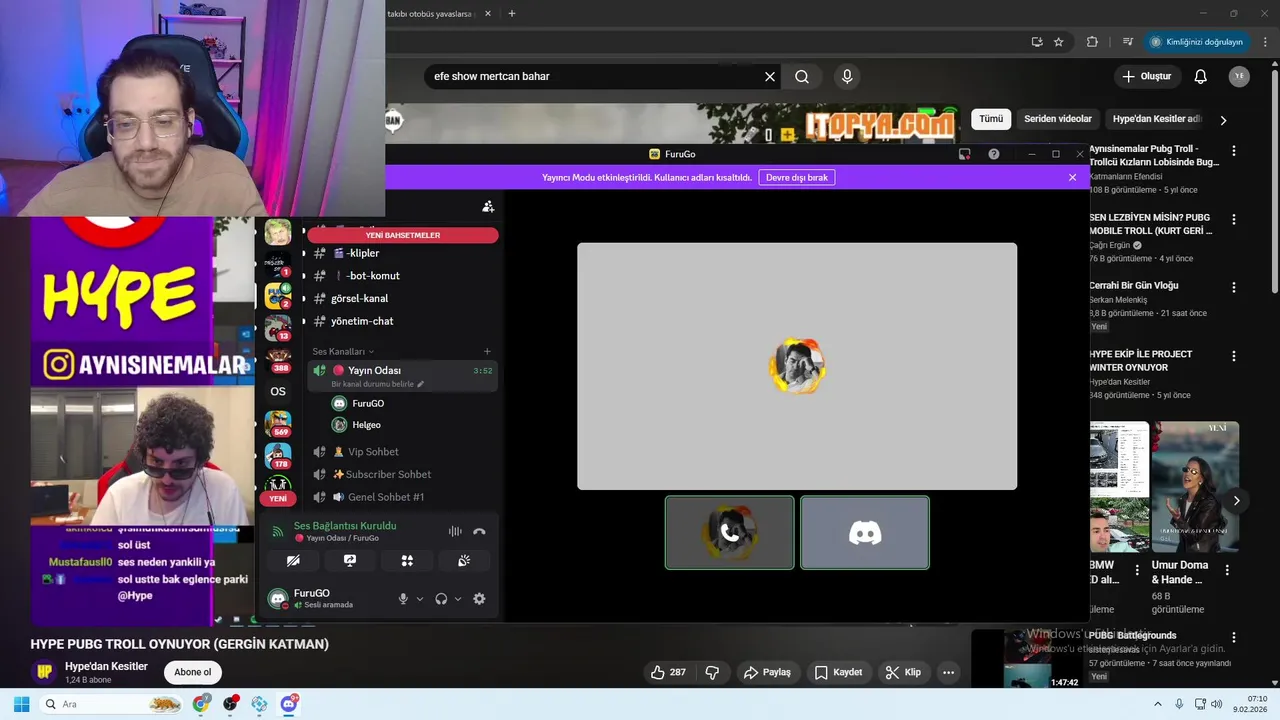Select the Discord logo participant tile
Image resolution: width=1280 pixels, height=720 pixels.
click(x=865, y=533)
